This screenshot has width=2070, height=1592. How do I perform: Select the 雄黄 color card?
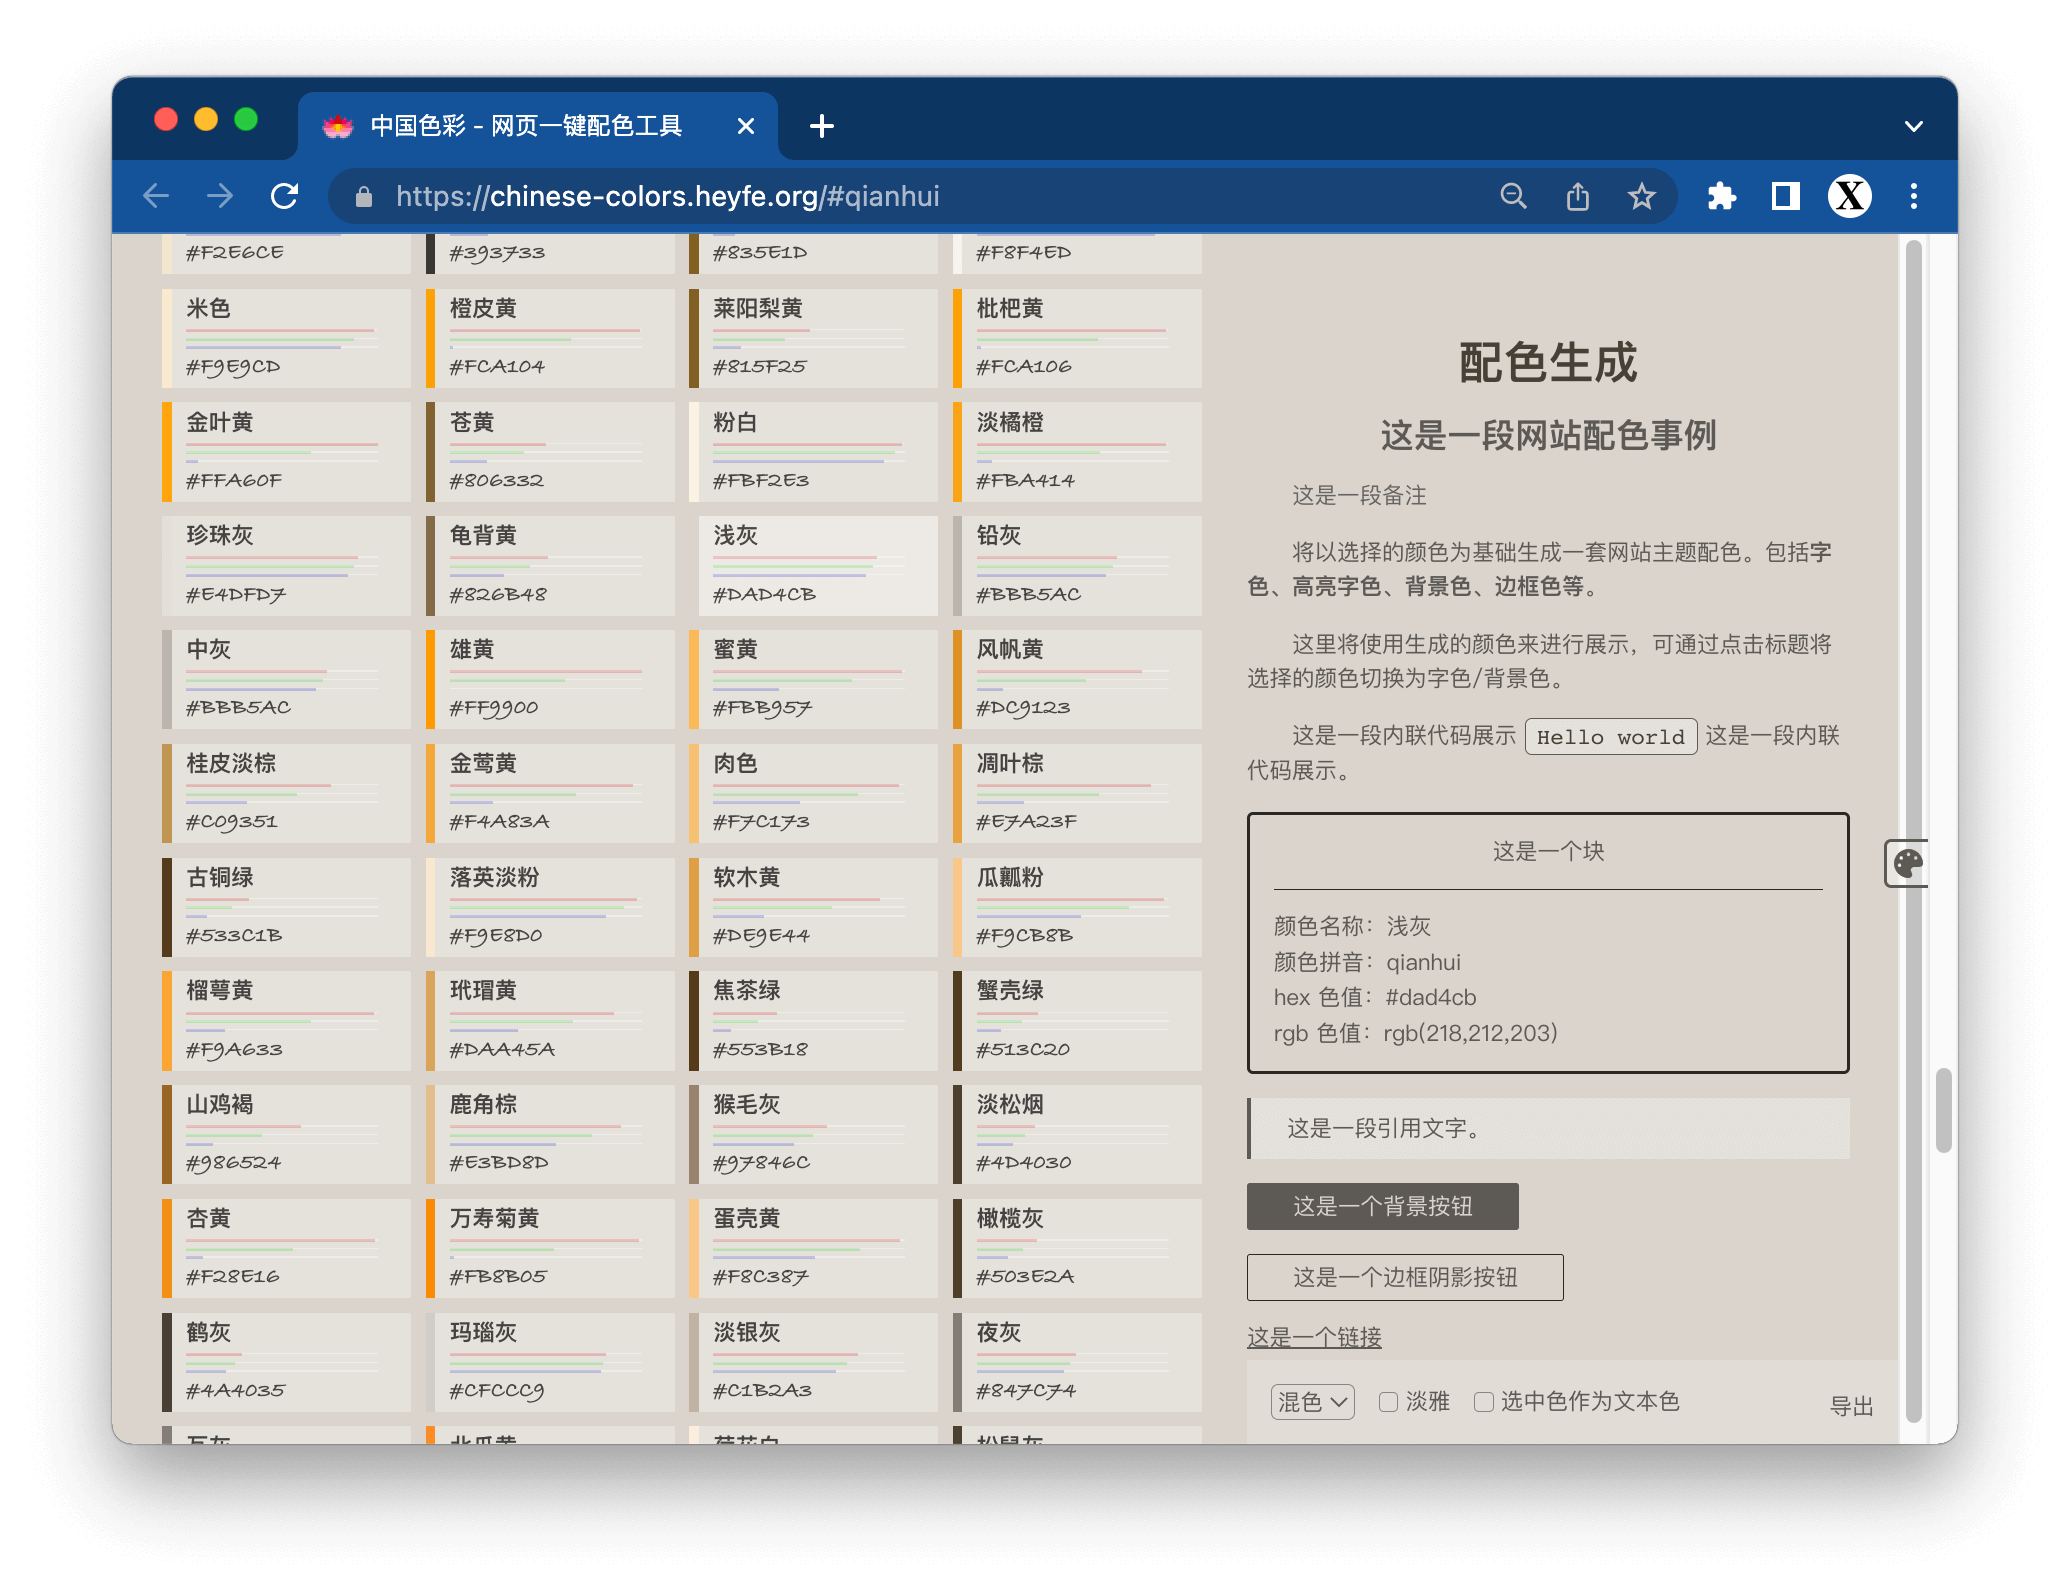[550, 679]
